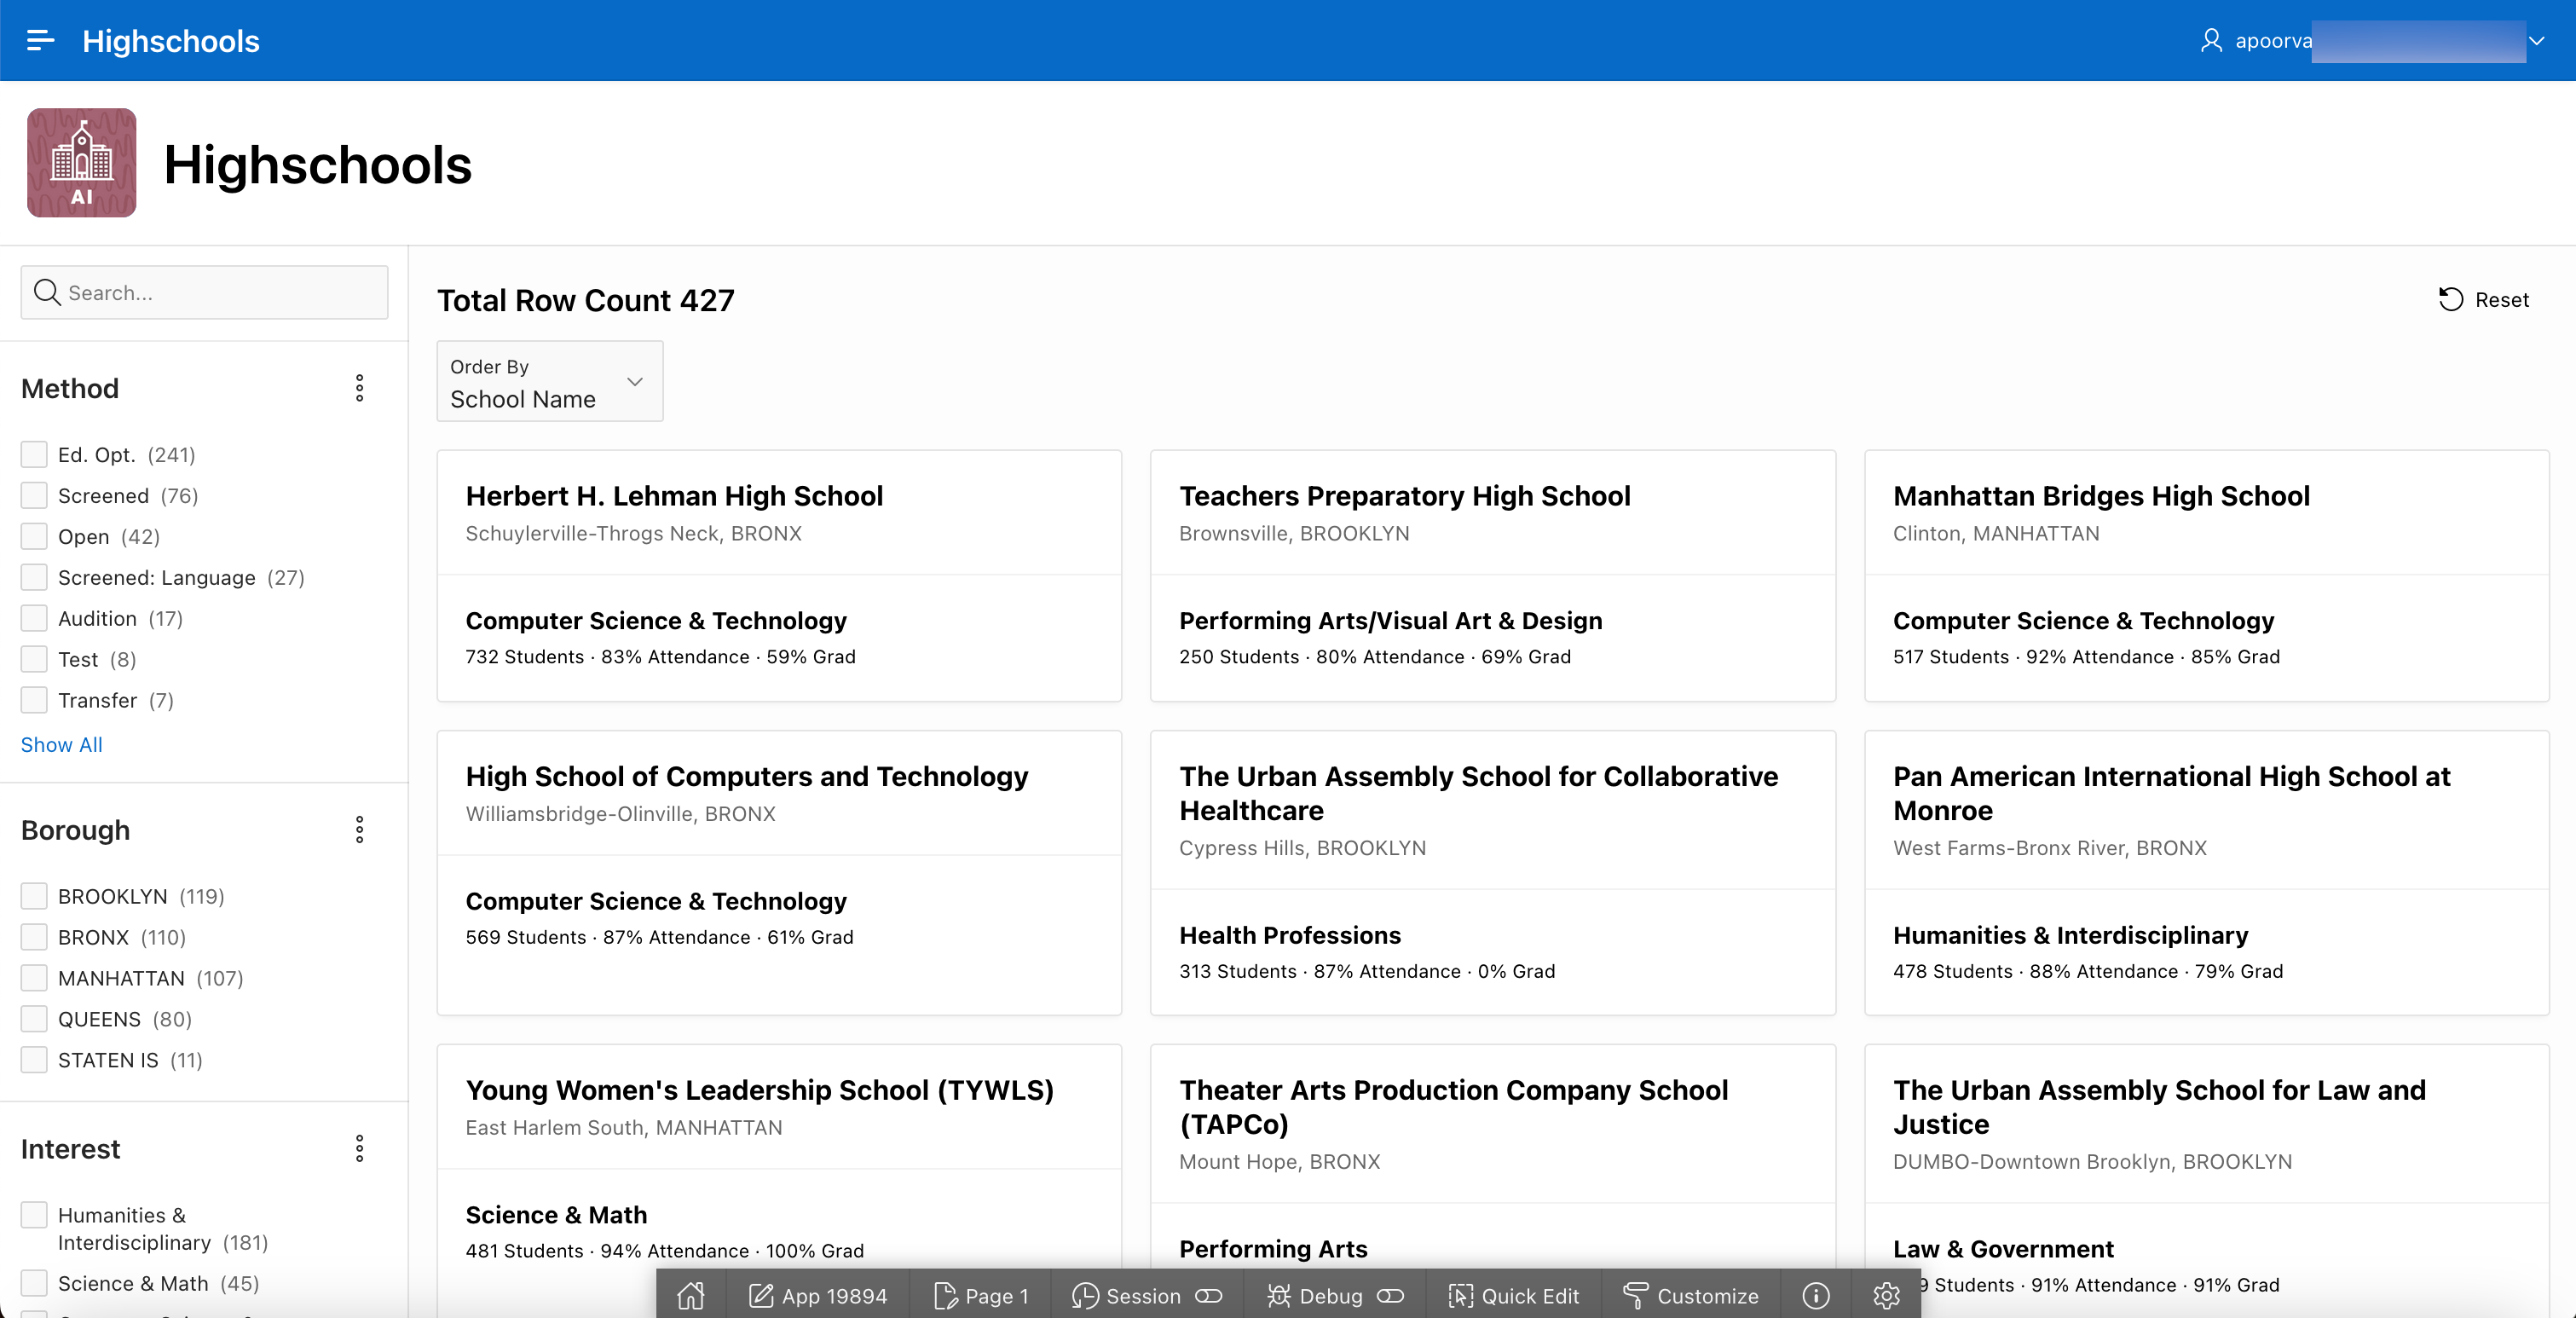The image size is (2576, 1318).
Task: Check the QUEENS borough filter
Action: click(x=34, y=1019)
